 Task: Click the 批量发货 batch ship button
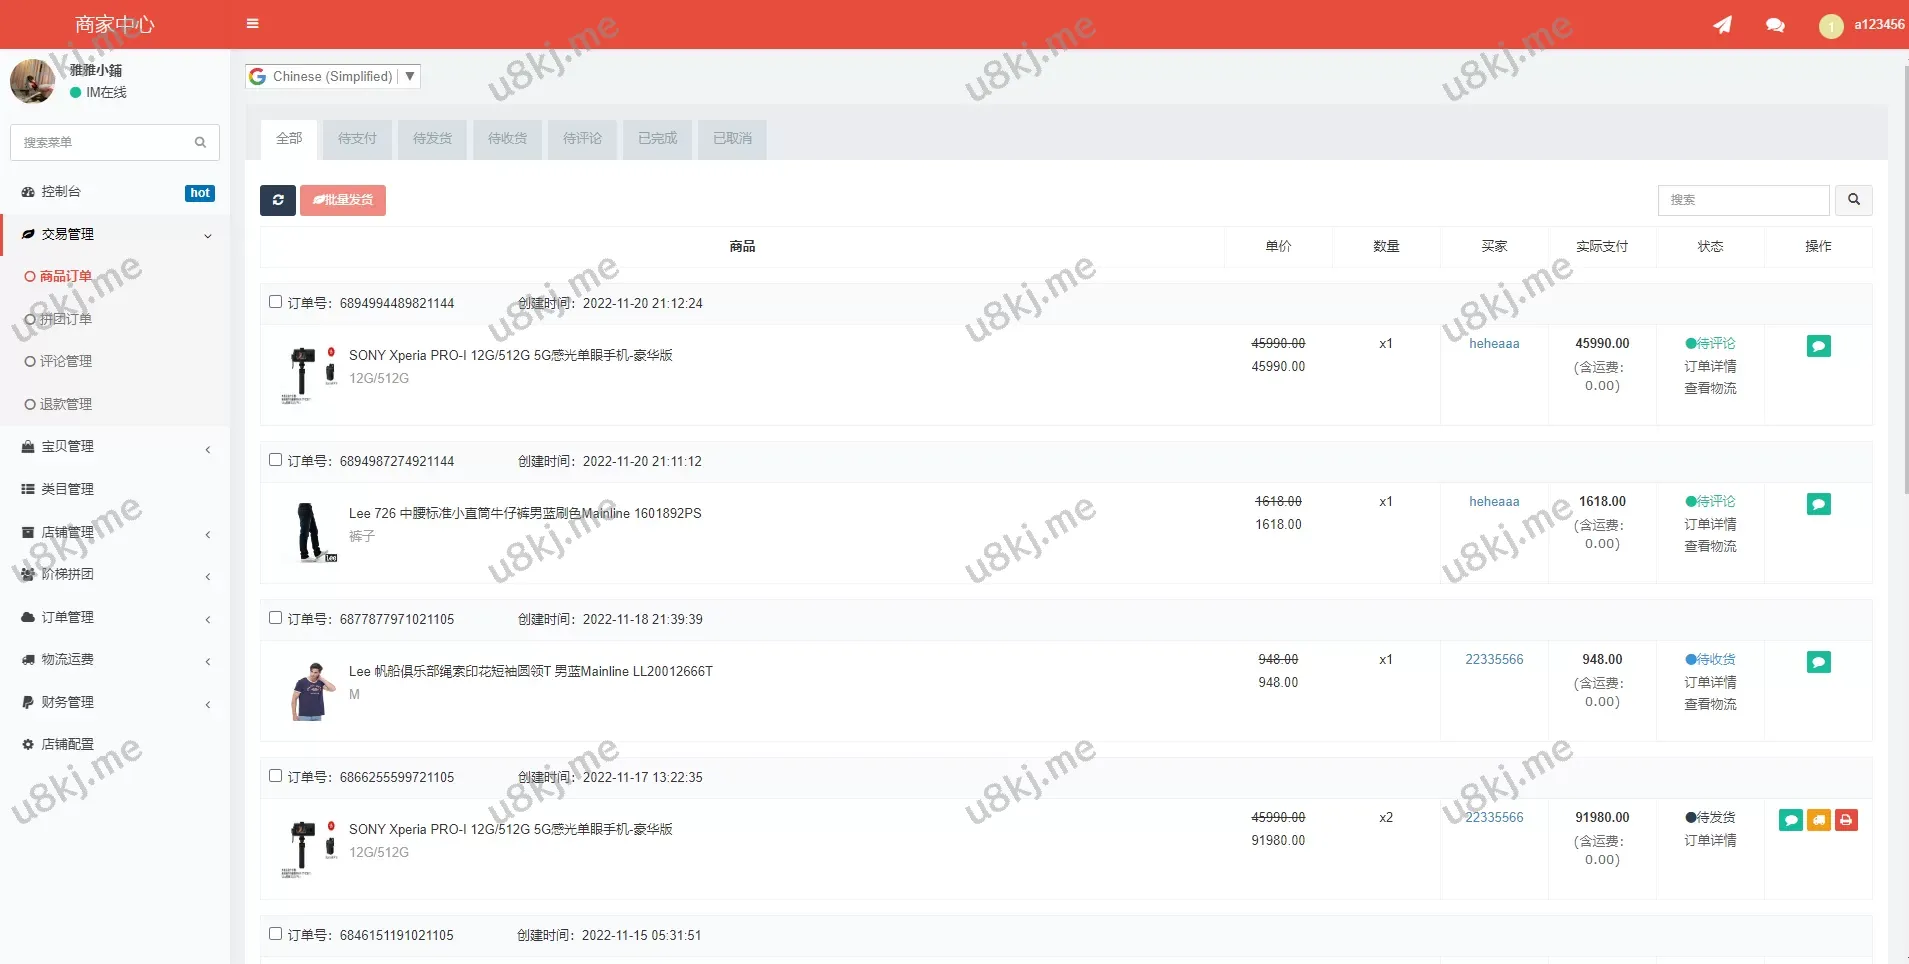343,200
